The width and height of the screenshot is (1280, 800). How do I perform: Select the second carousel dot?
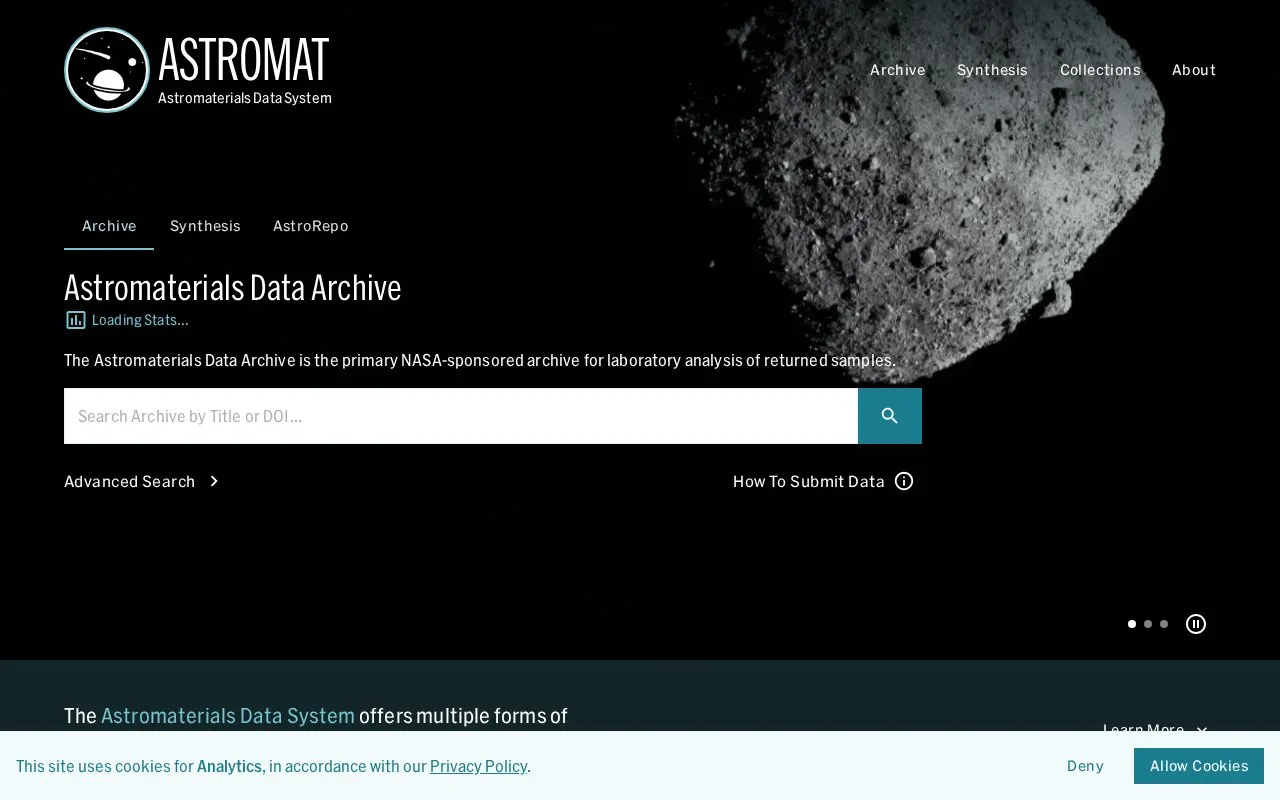point(1148,624)
